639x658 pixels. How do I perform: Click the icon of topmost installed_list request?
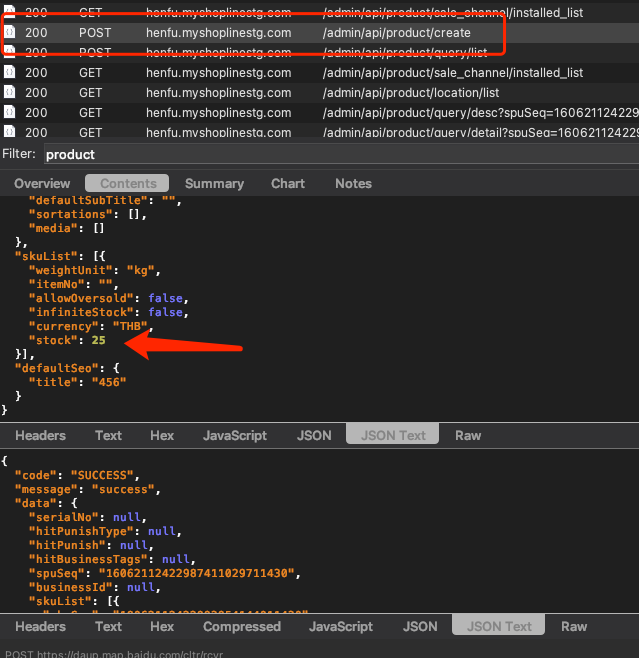coord(9,13)
